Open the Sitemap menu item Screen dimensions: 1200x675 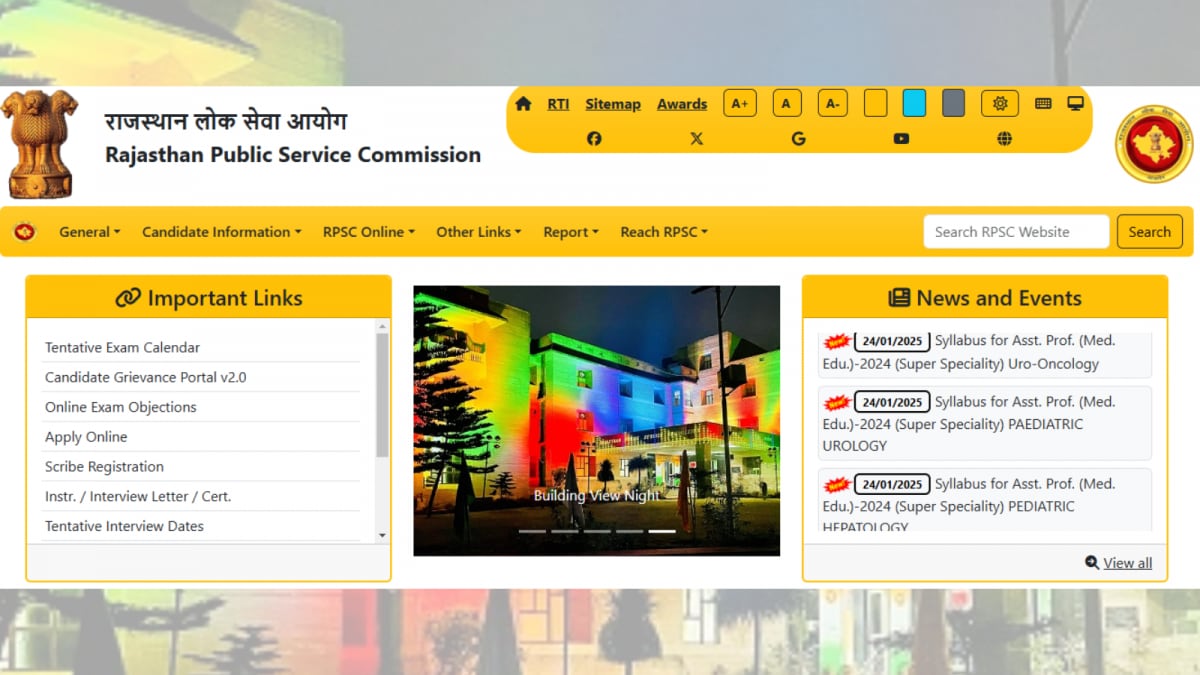[x=612, y=103]
